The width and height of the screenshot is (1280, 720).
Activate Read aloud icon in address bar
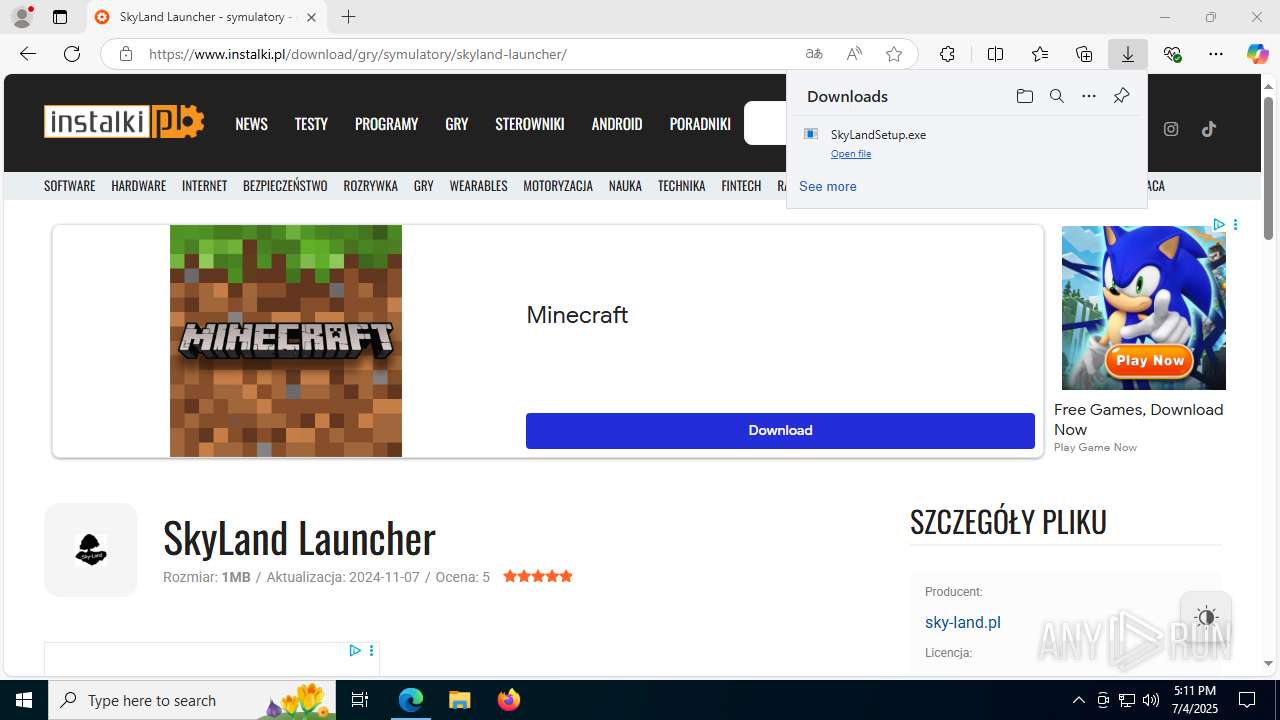(x=854, y=54)
